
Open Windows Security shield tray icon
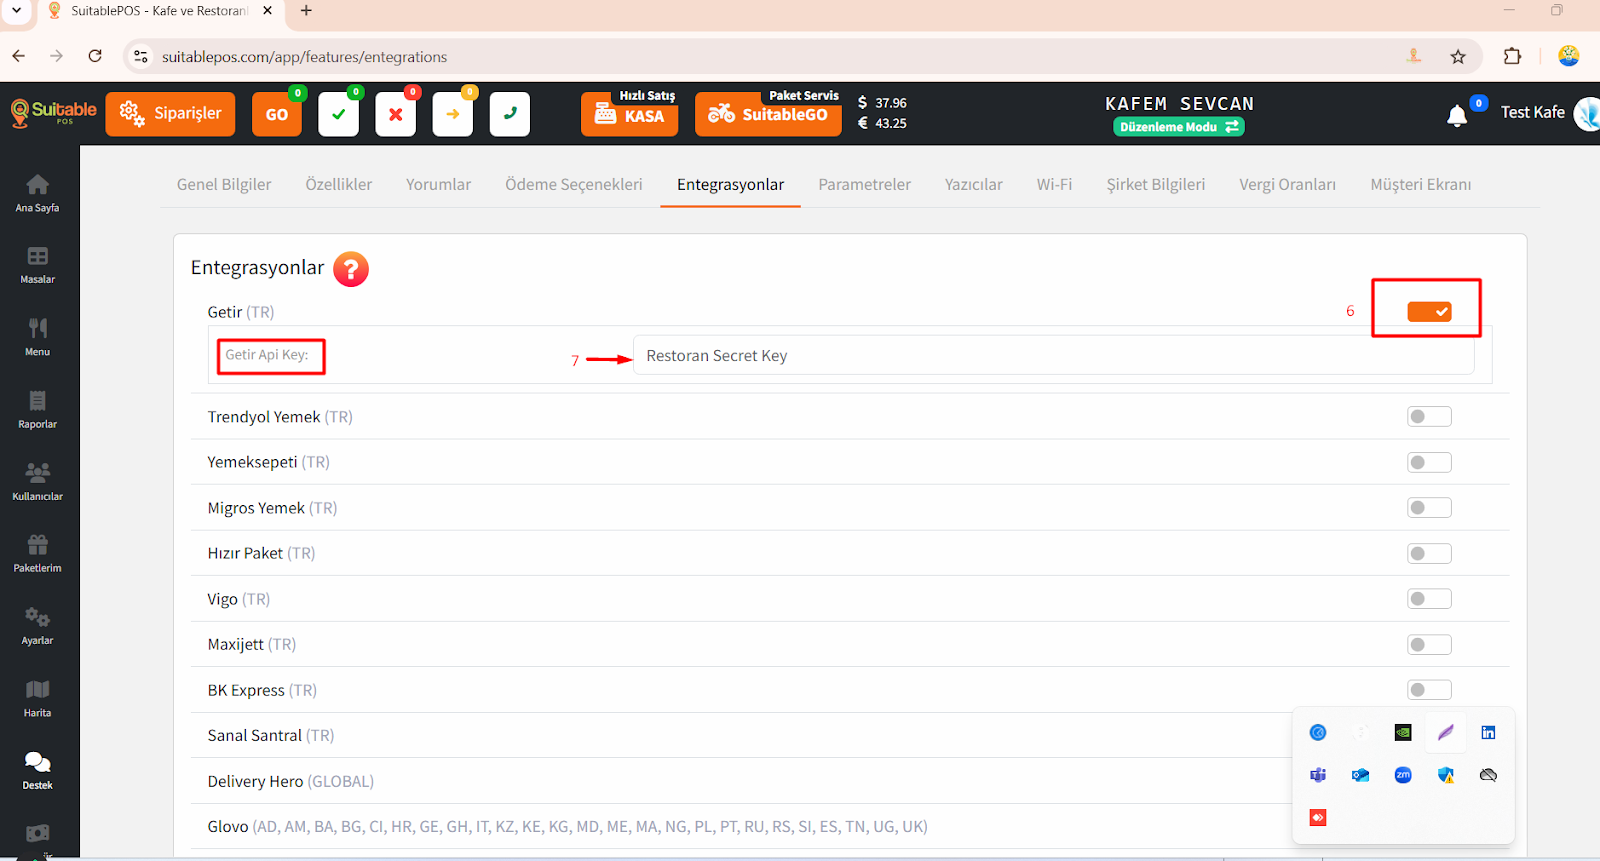[1446, 775]
